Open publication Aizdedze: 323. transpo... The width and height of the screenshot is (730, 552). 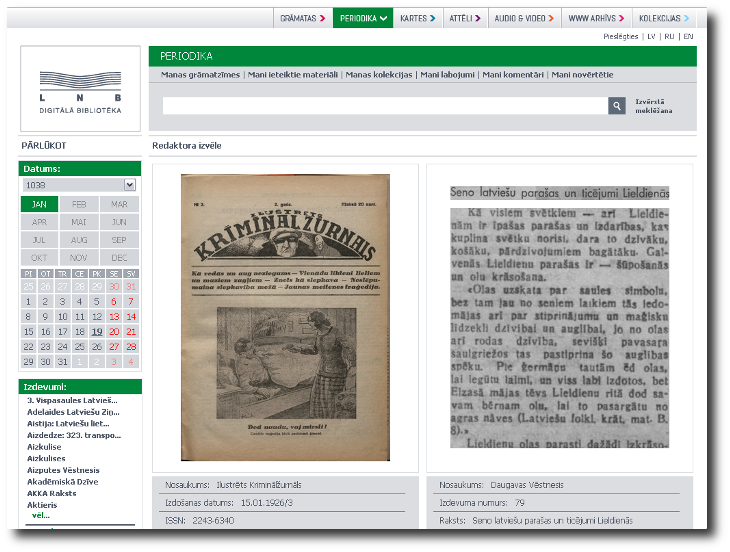pos(74,435)
